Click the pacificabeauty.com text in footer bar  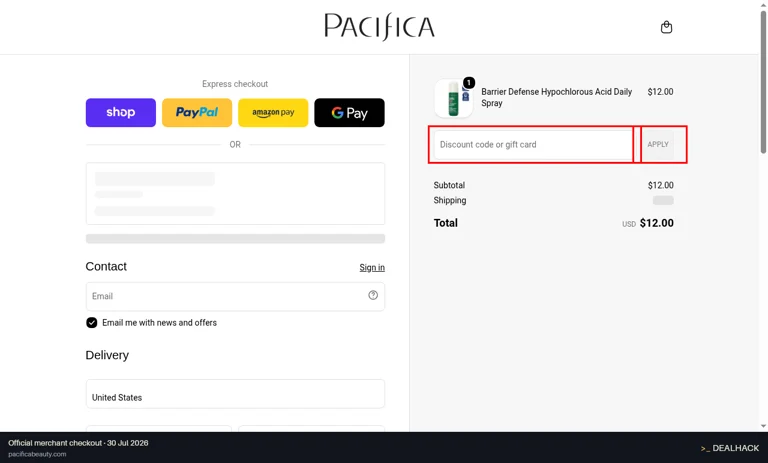pyautogui.click(x=37, y=454)
